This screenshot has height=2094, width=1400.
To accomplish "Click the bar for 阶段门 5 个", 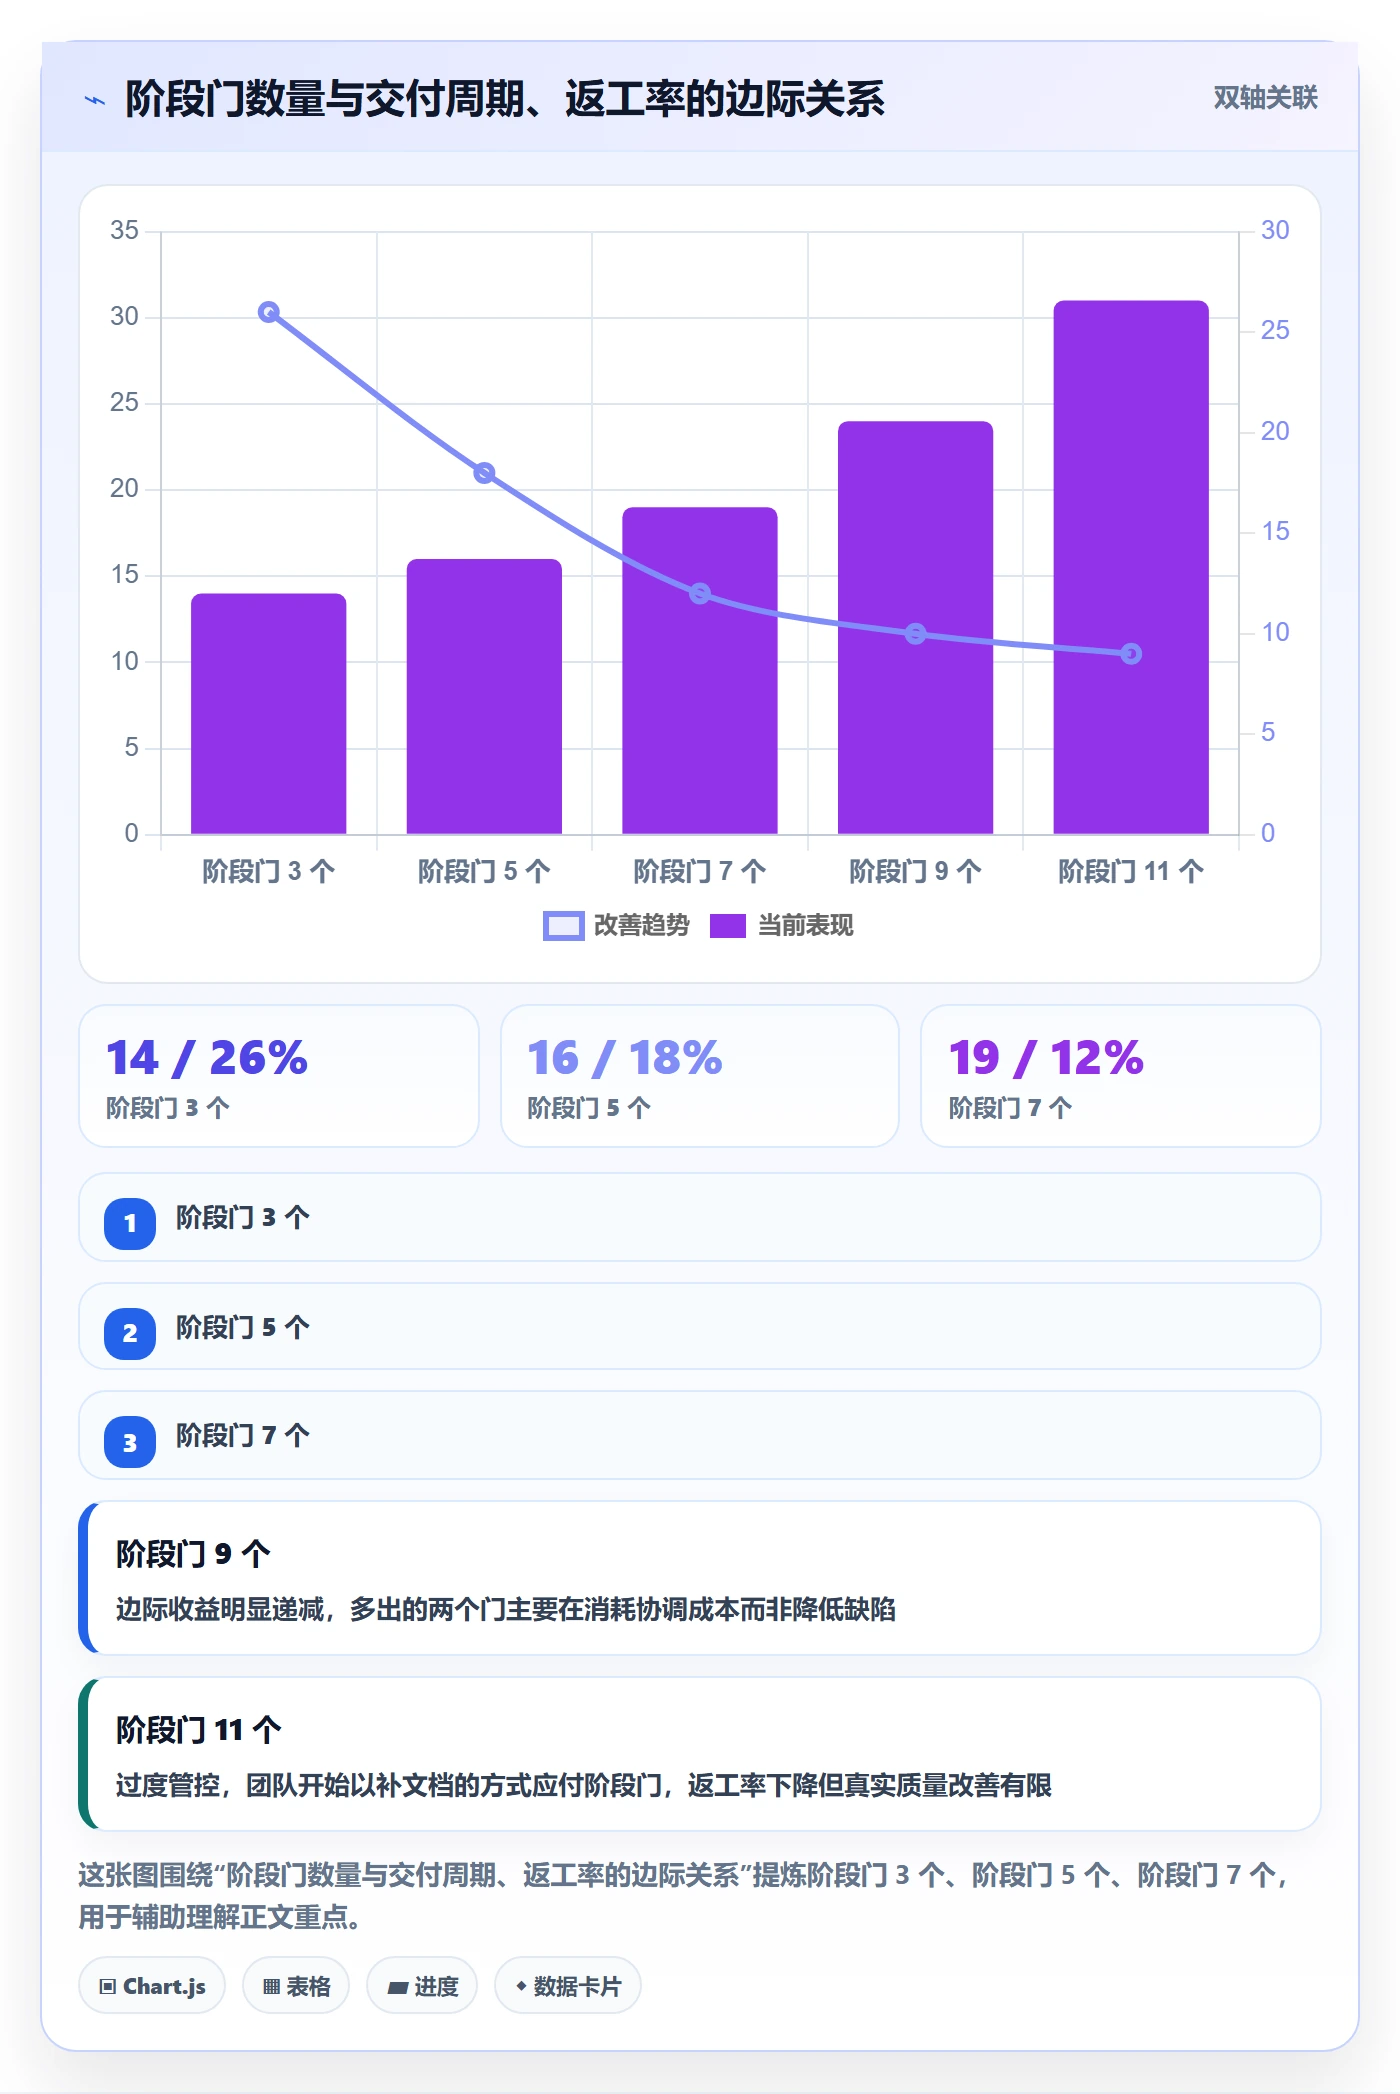I will pos(484,697).
